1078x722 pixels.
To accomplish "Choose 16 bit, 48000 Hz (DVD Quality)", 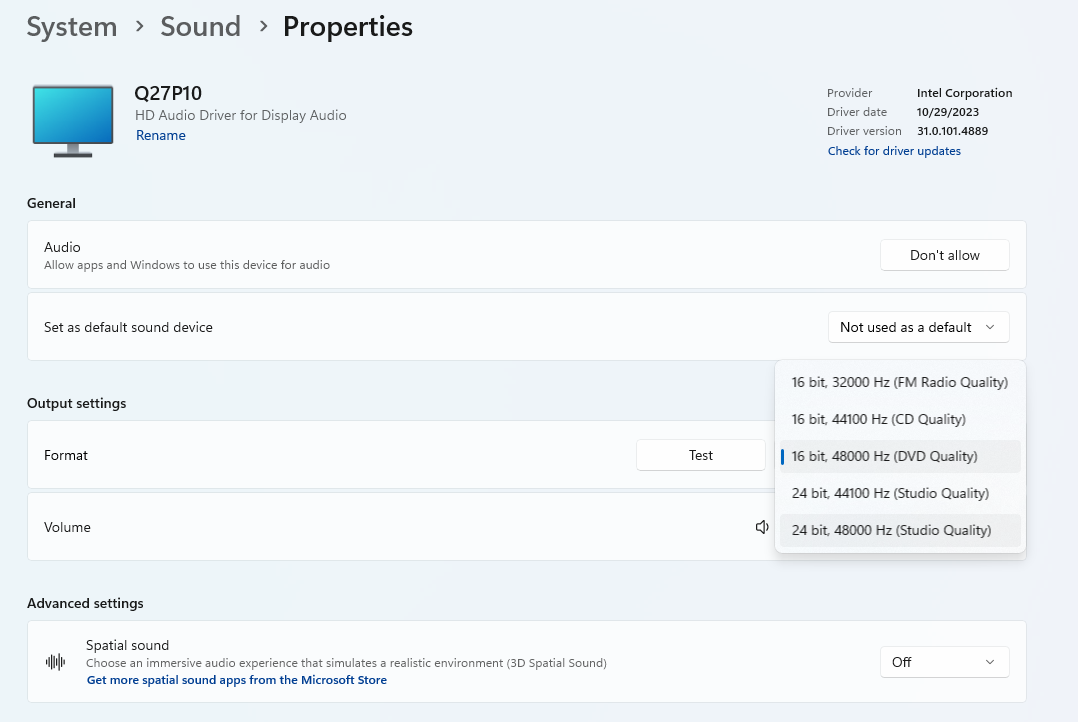I will [900, 457].
